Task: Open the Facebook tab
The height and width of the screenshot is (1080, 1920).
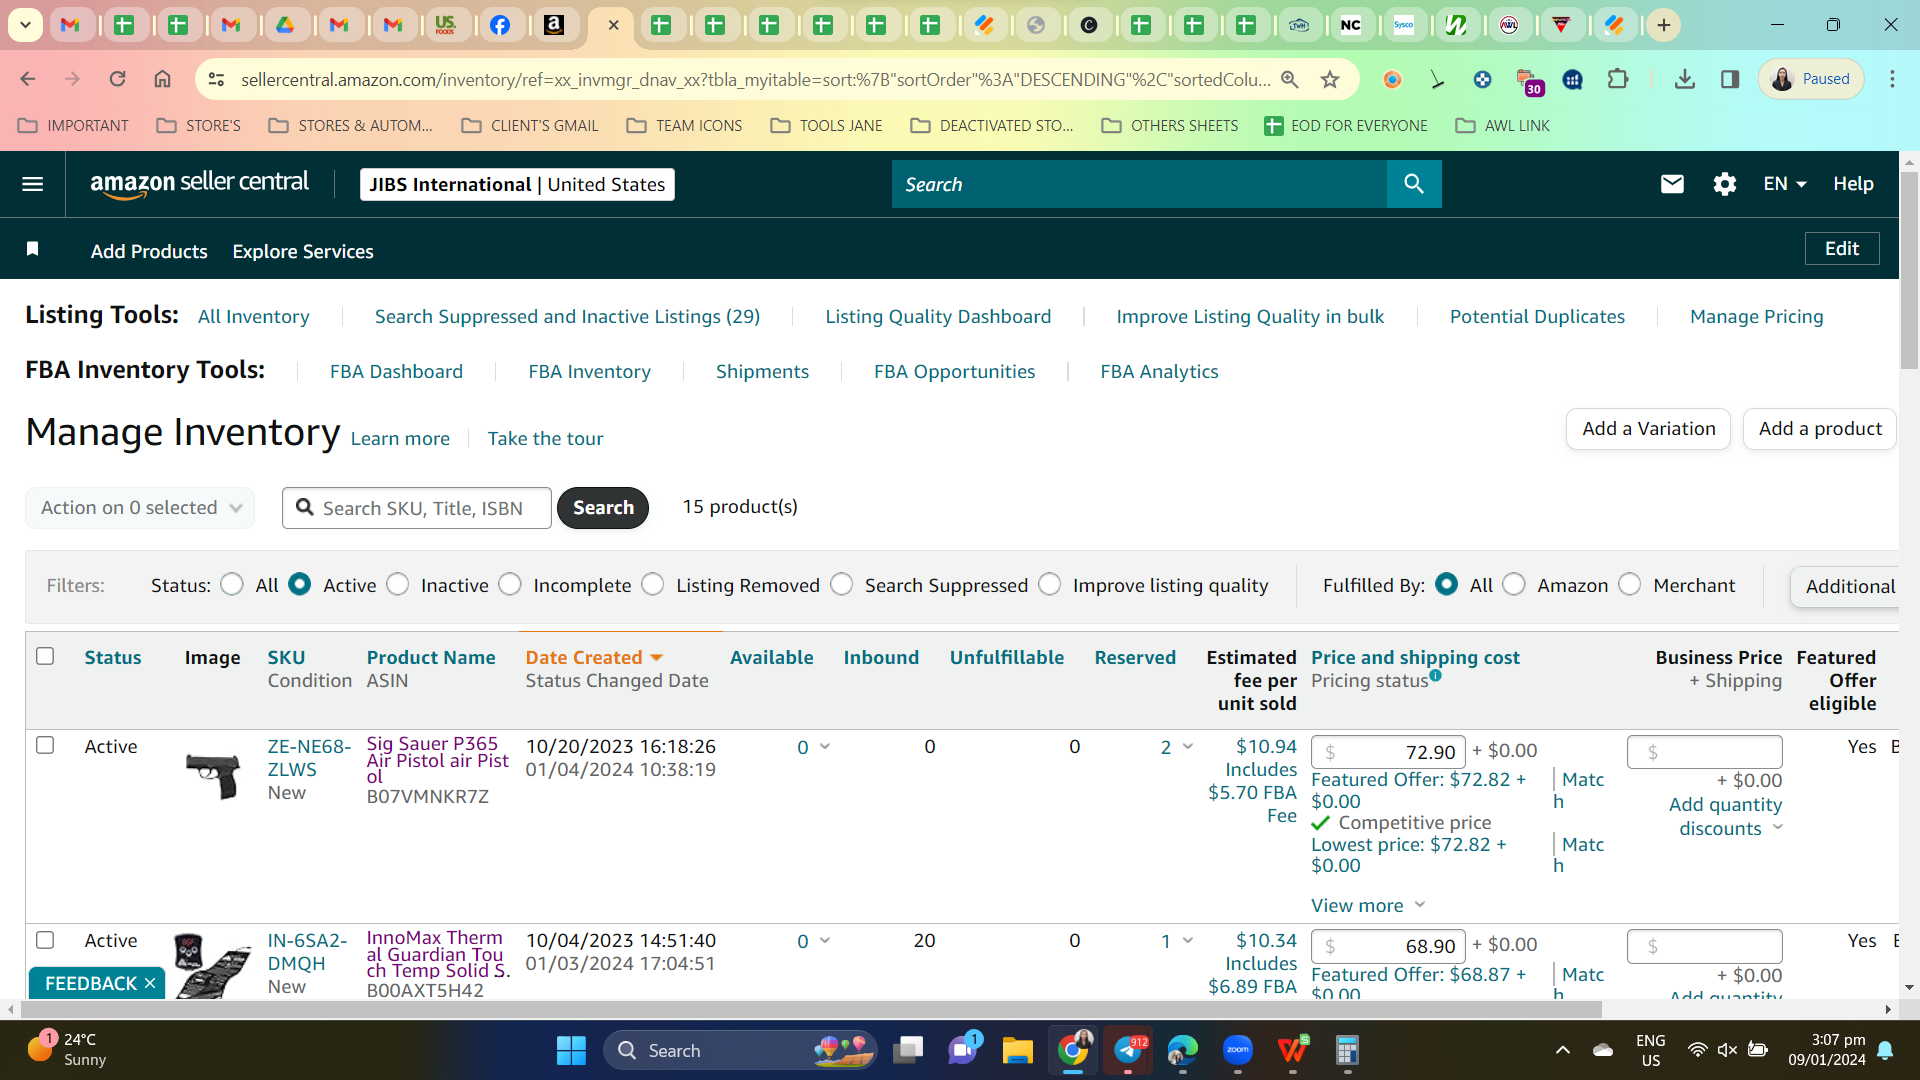Action: coord(500,25)
